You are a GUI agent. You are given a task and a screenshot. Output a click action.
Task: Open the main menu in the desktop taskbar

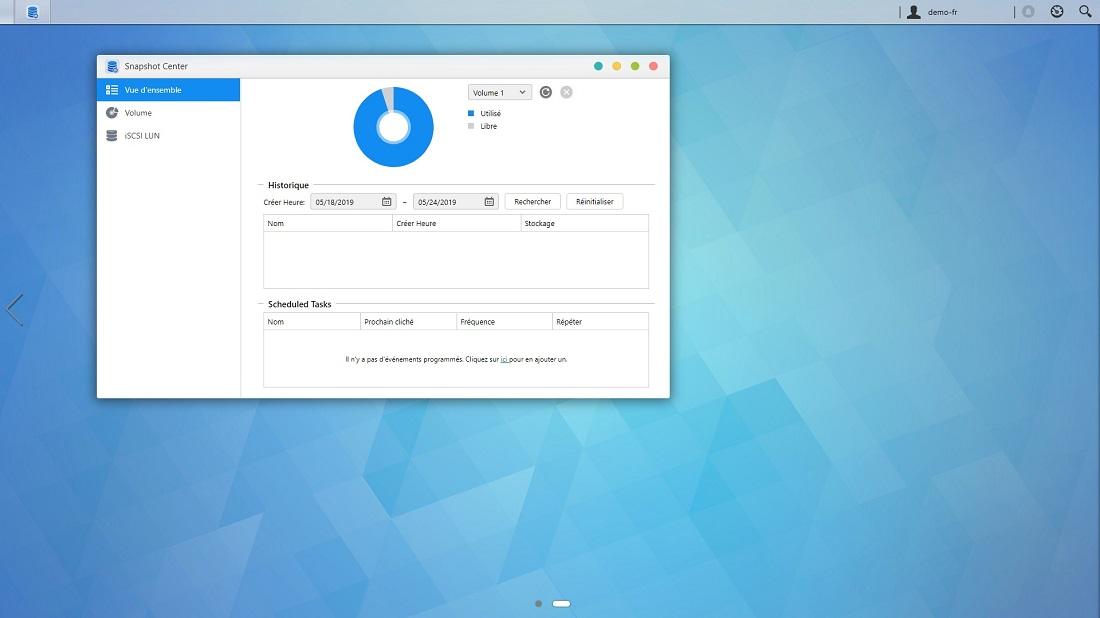[30, 12]
